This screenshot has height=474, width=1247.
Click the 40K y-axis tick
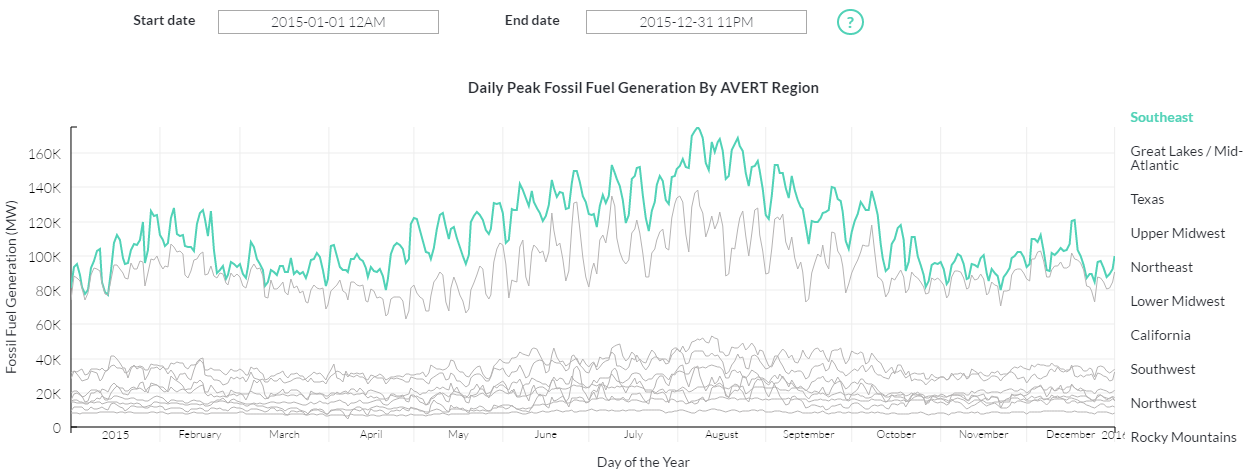click(49, 359)
